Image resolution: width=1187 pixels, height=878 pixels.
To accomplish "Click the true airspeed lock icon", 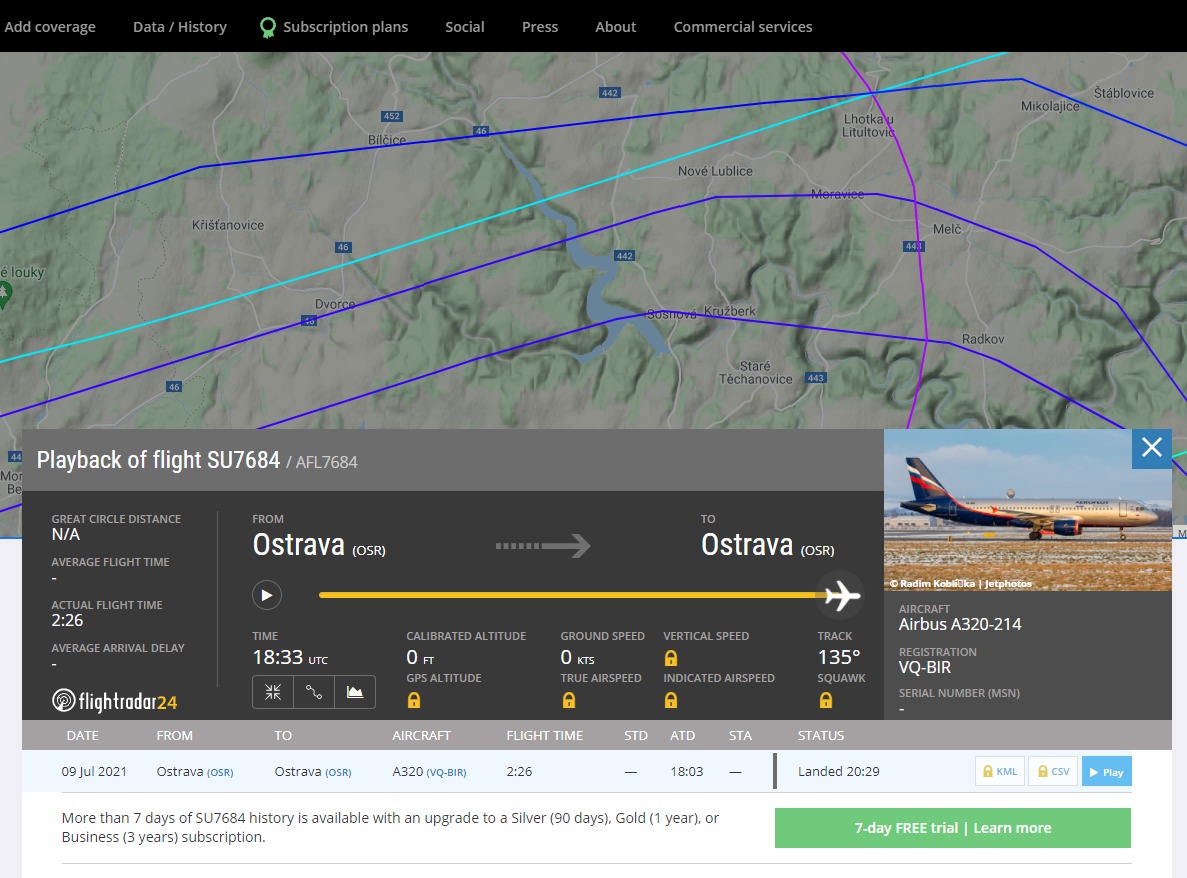I will tap(569, 700).
